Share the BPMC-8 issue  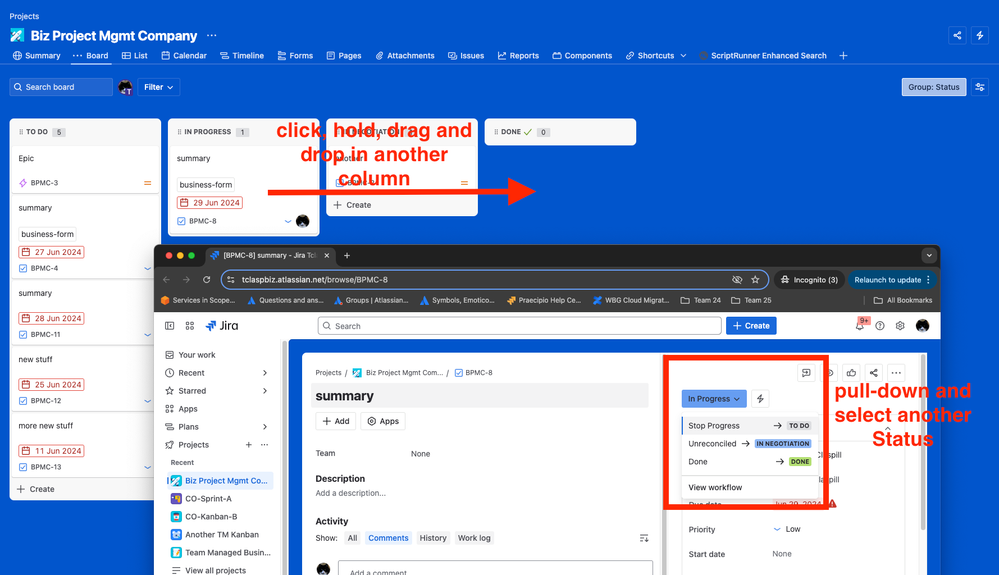(873, 373)
